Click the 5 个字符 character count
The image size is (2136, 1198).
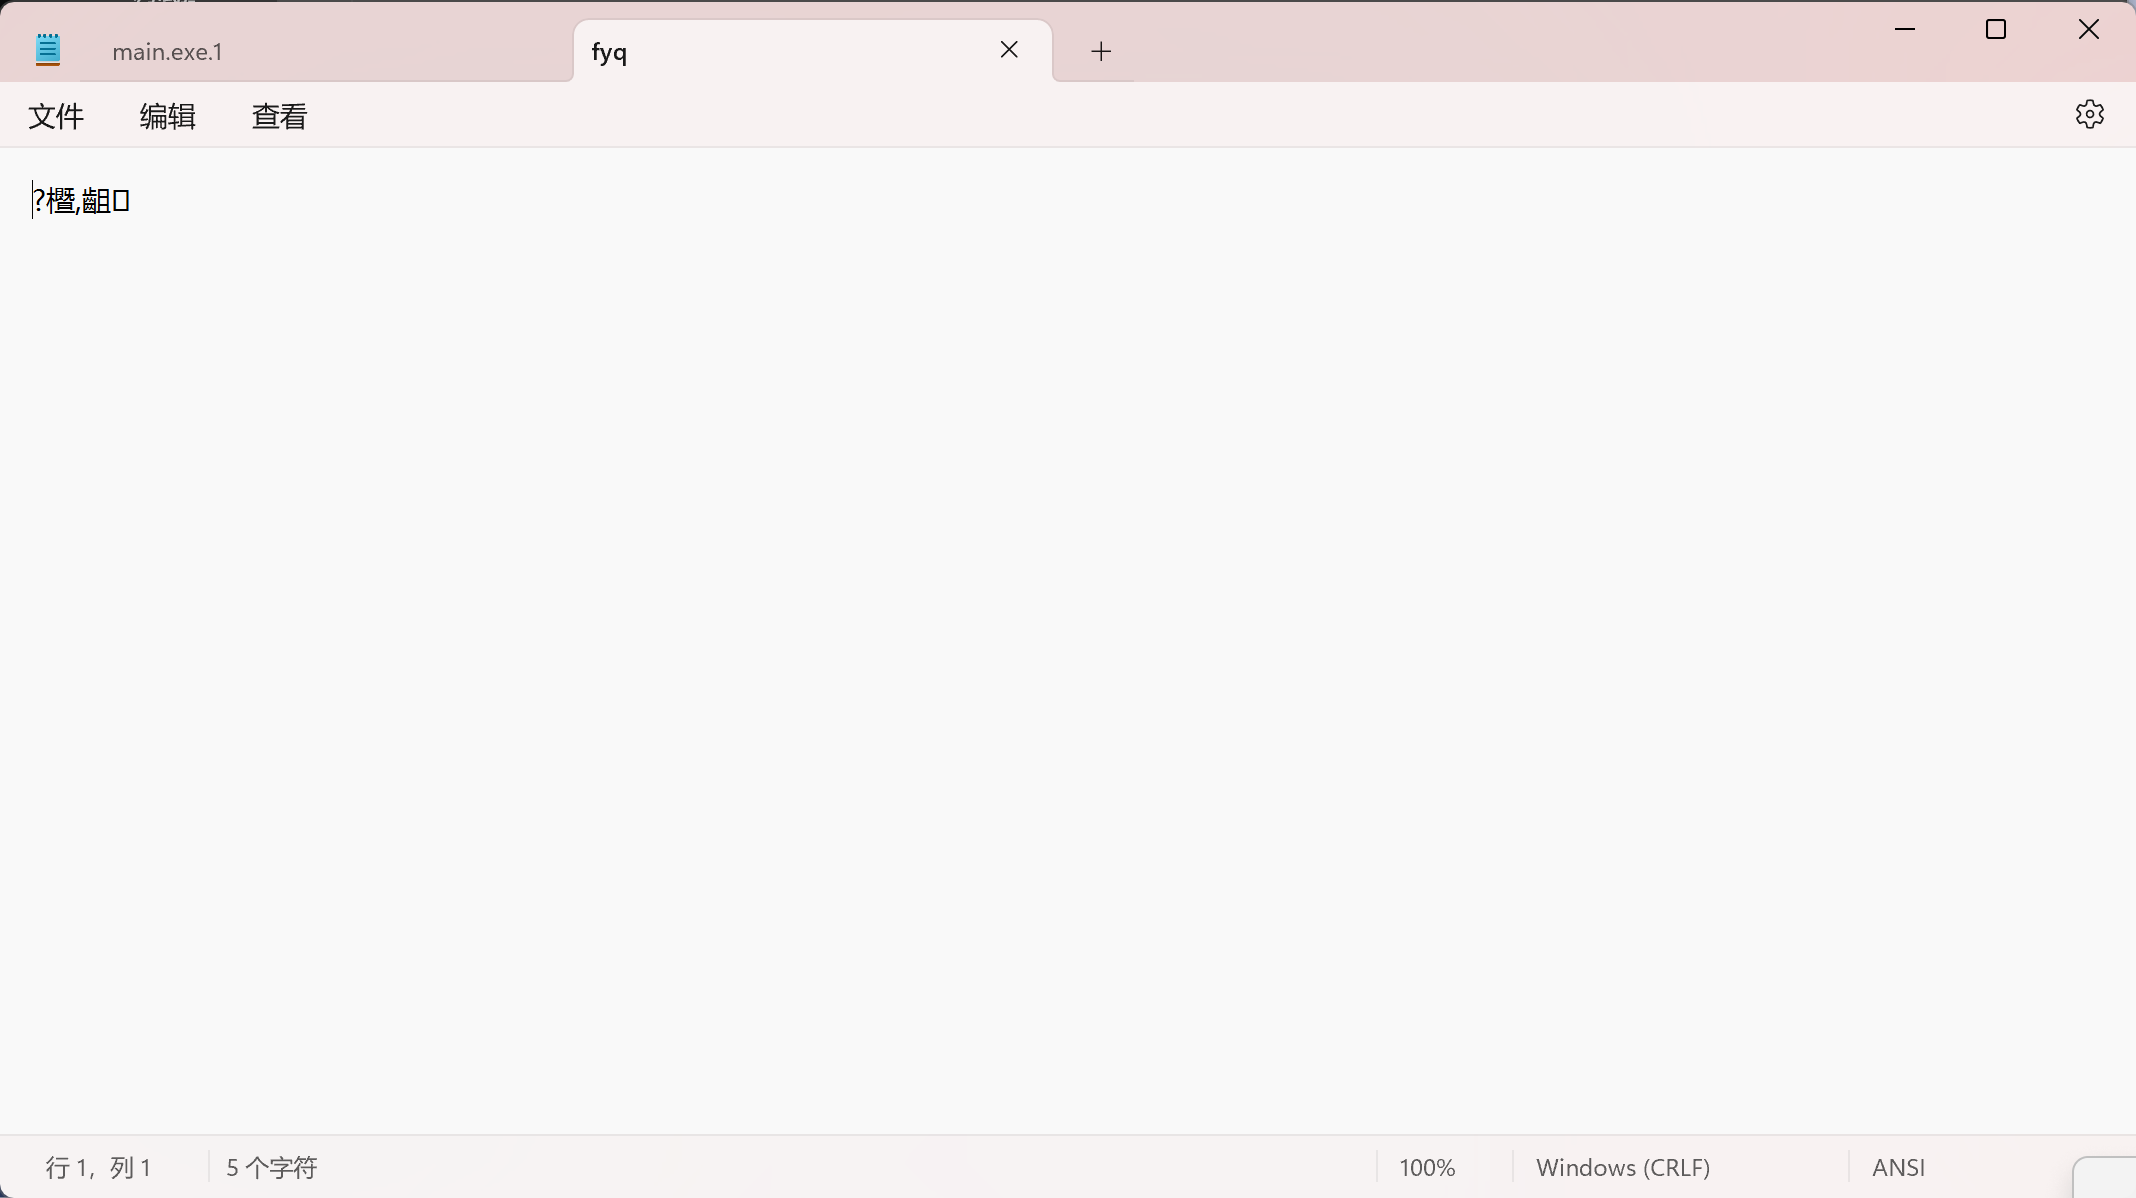pos(271,1167)
